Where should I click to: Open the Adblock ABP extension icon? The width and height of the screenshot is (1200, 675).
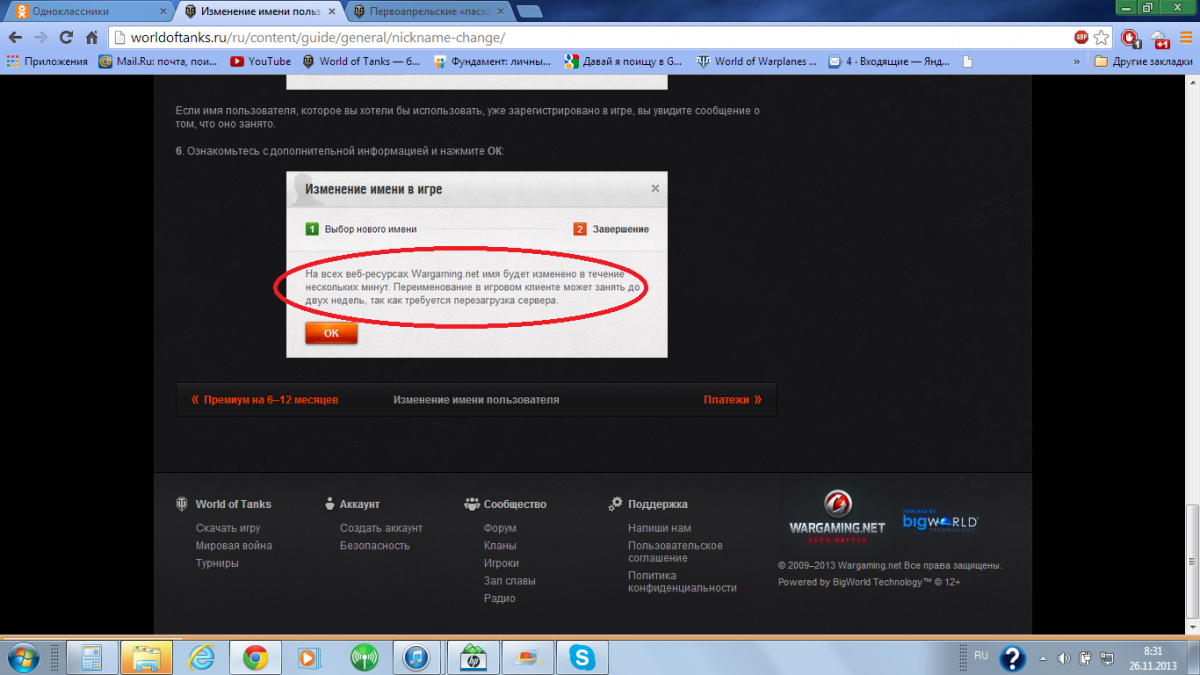[x=1081, y=37]
